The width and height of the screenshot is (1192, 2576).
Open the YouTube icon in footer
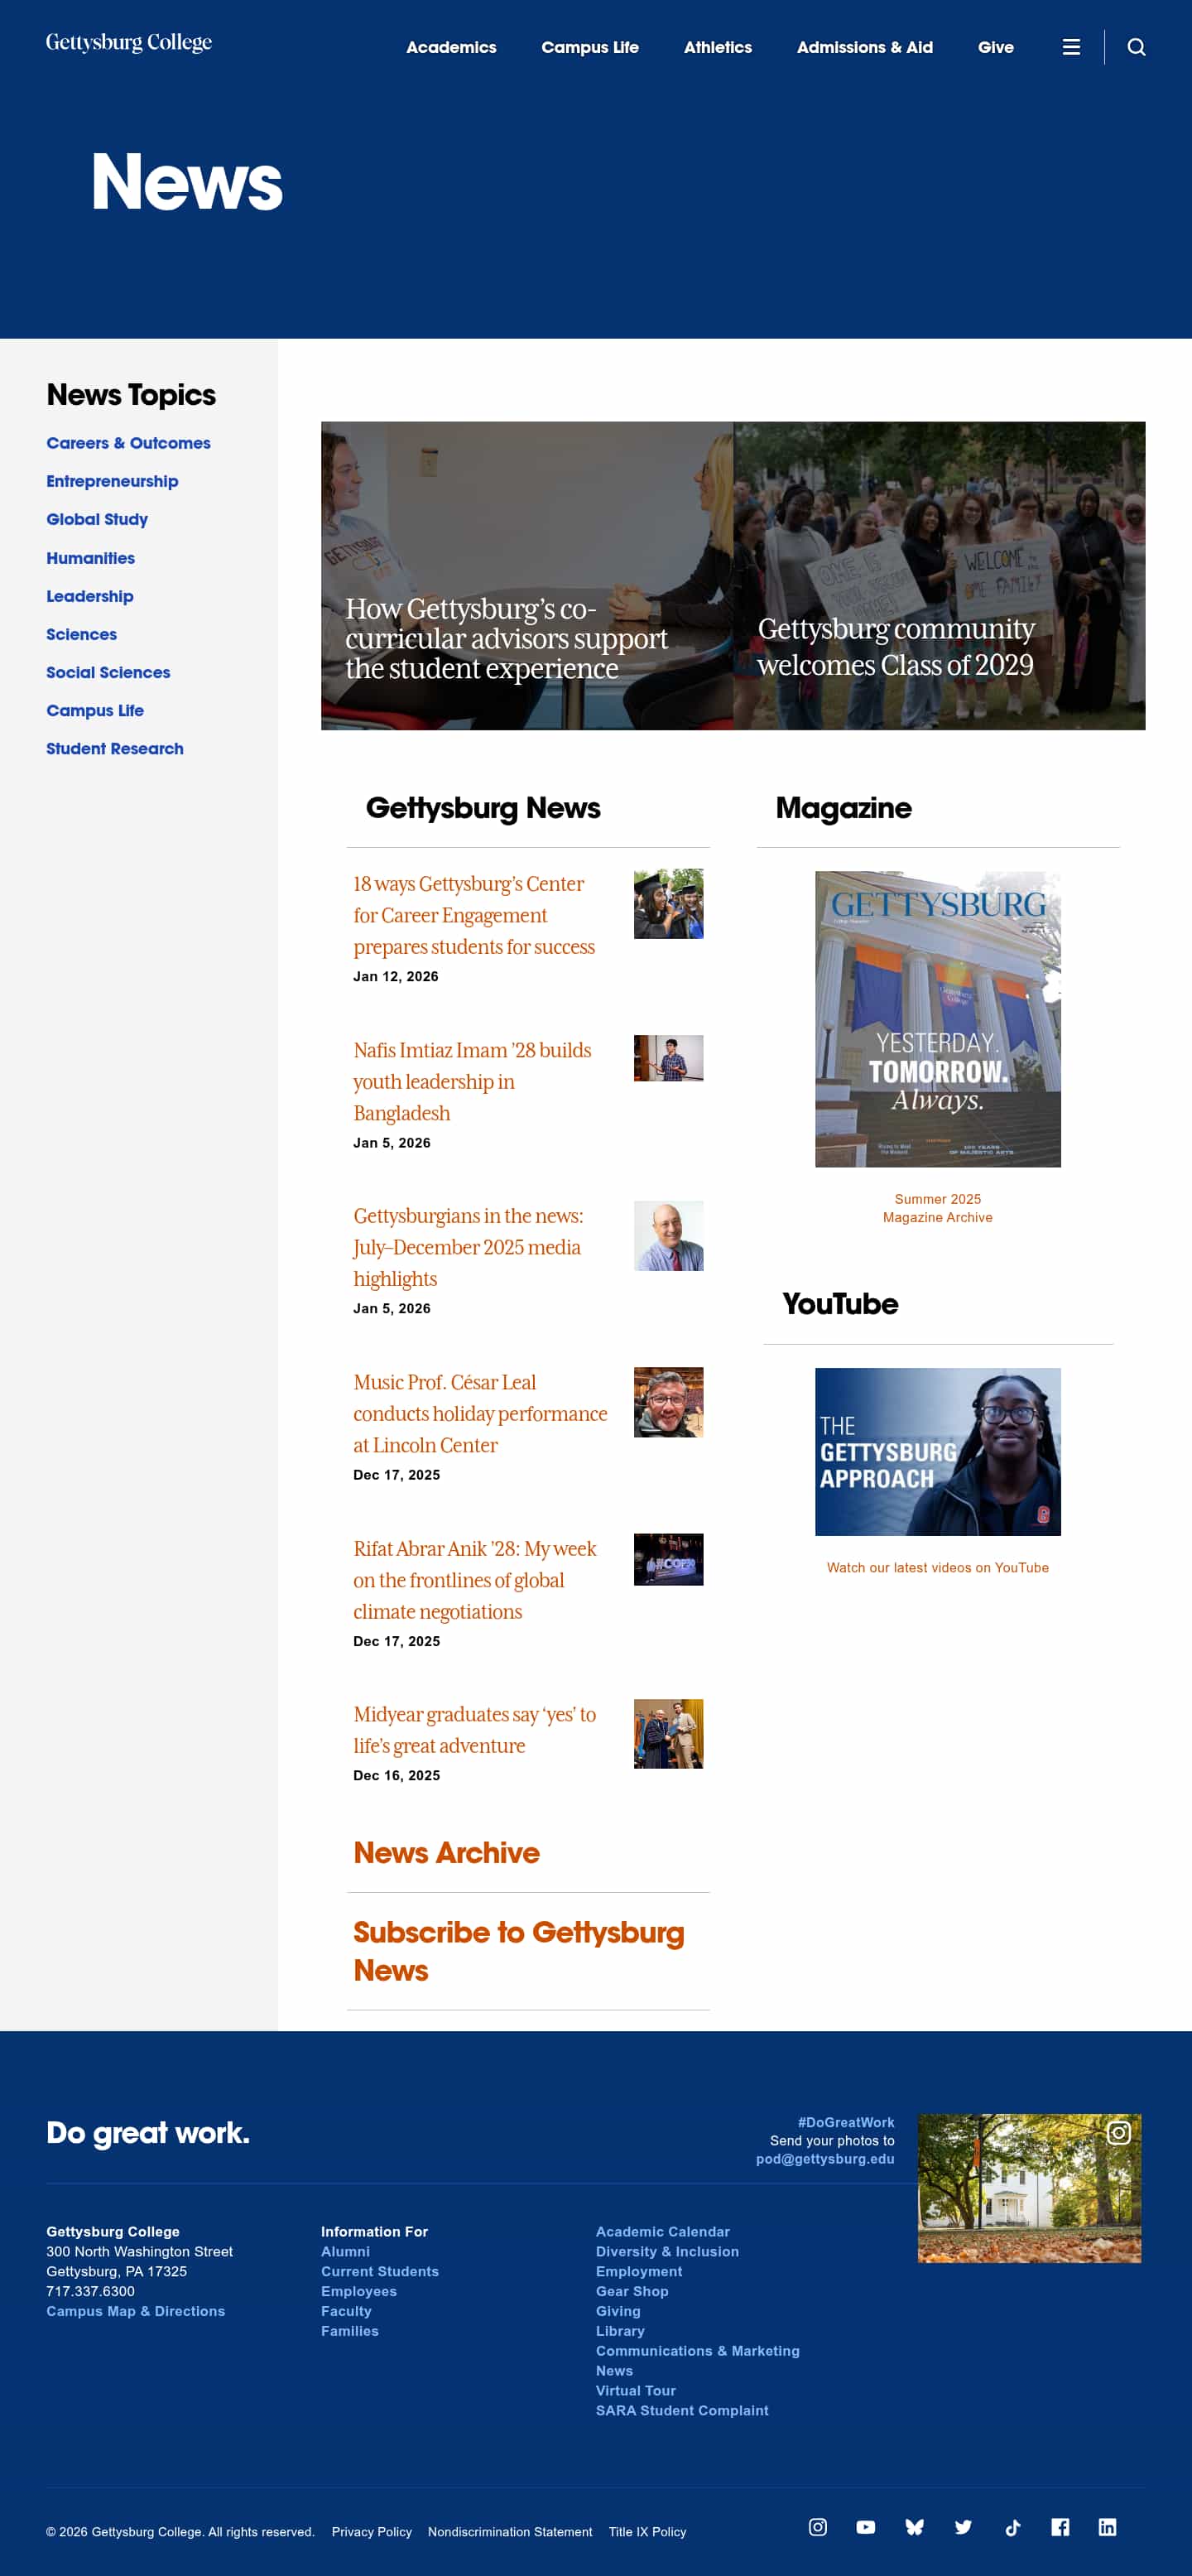tap(866, 2527)
